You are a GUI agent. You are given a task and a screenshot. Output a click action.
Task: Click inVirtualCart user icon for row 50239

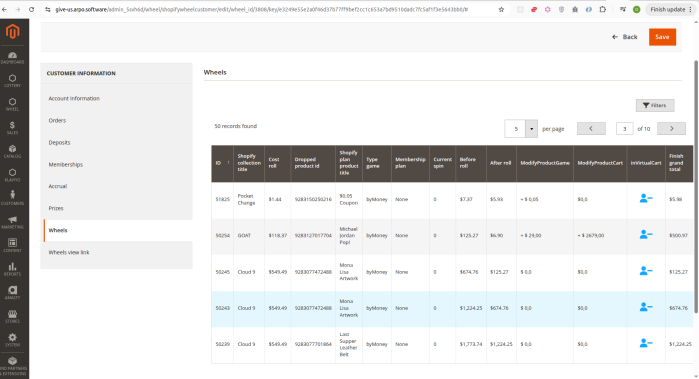[x=646, y=343]
